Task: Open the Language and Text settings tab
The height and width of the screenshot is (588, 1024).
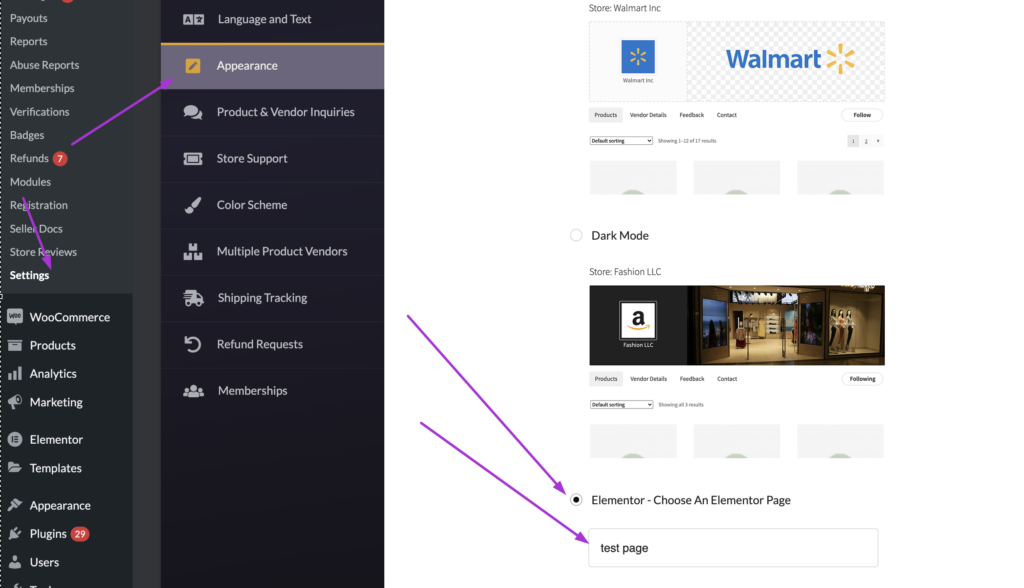Action: pos(272,20)
